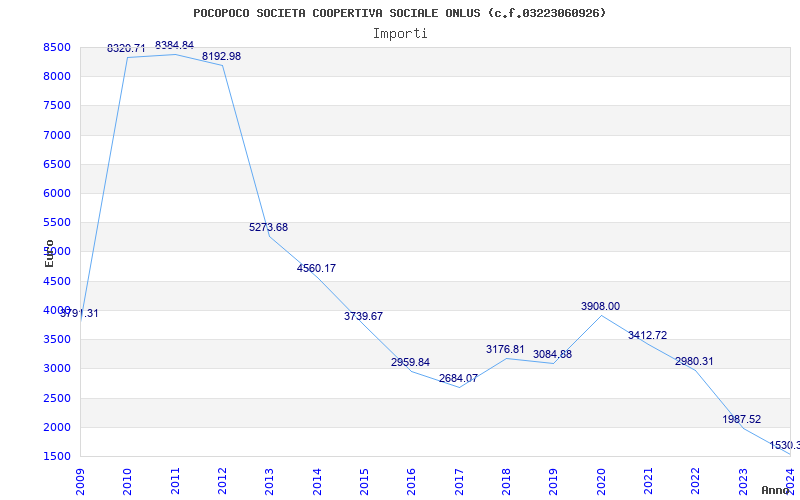This screenshot has width=800, height=500.
Task: Click the 2016 year label on x-axis
Action: coord(411,482)
